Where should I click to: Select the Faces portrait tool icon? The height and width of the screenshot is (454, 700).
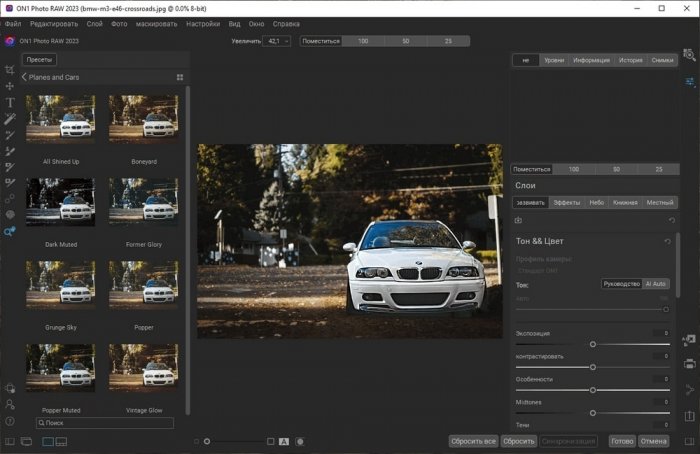[10, 215]
